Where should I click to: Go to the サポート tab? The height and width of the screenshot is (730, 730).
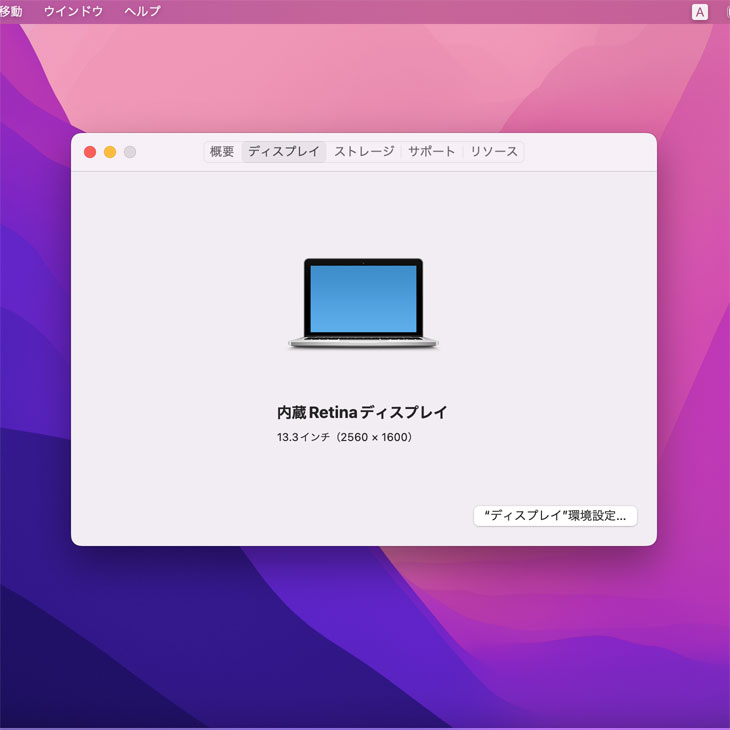tap(432, 152)
